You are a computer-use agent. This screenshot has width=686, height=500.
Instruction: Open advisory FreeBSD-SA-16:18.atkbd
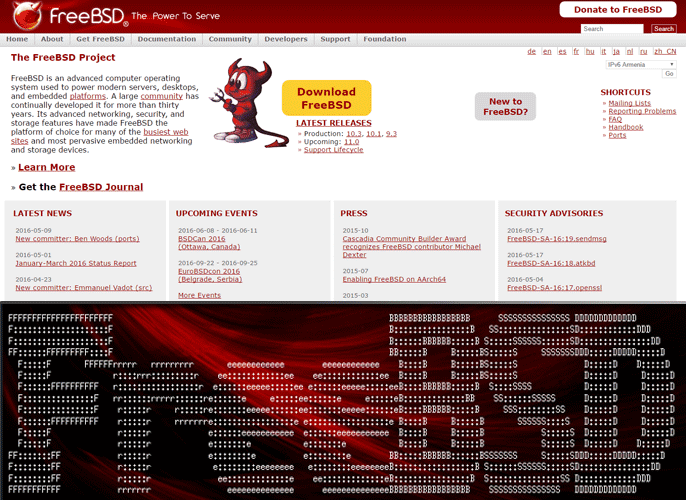click(x=551, y=263)
